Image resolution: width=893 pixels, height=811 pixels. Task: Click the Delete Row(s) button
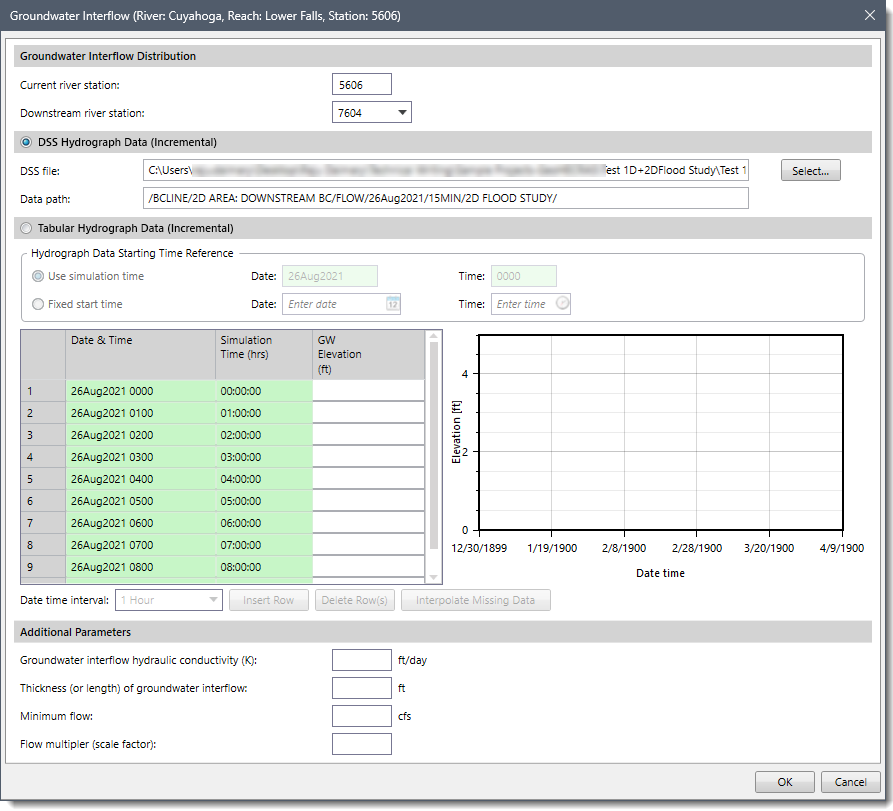click(x=355, y=600)
